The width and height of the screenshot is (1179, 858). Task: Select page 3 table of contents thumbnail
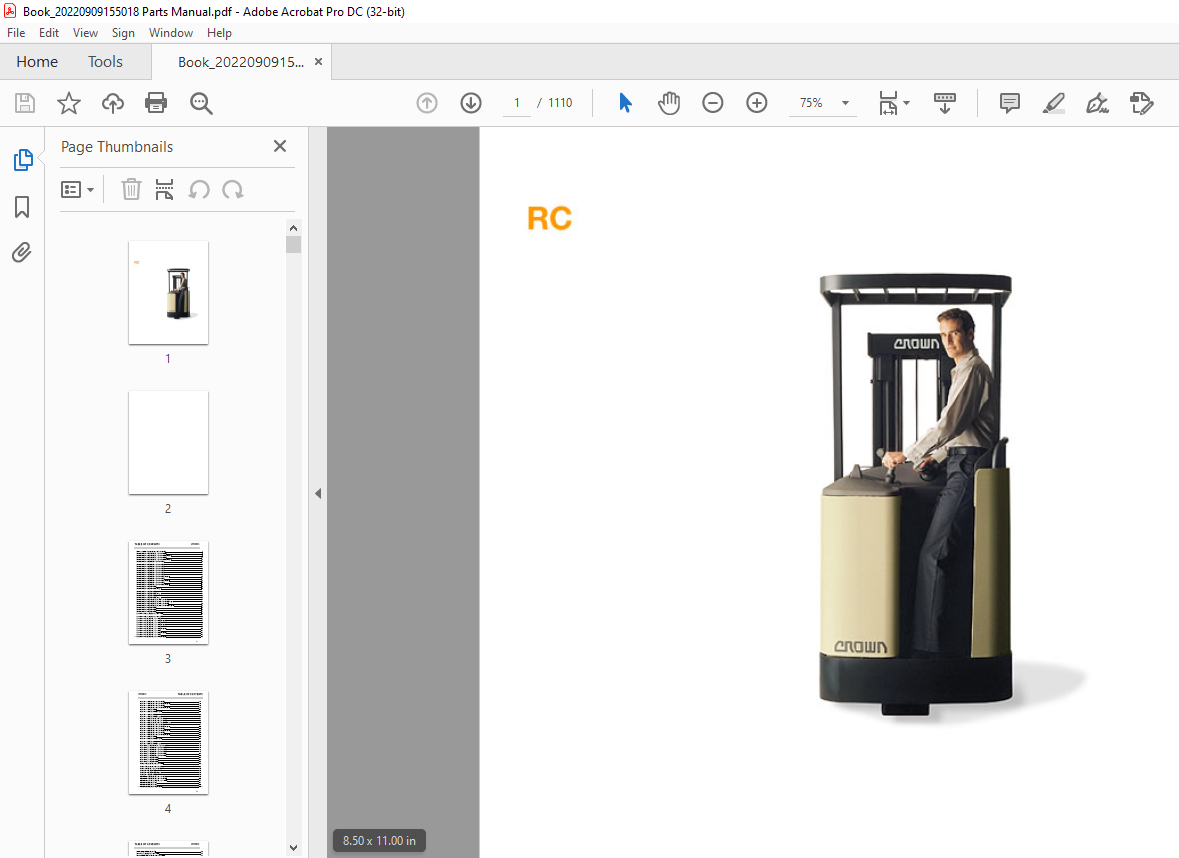168,593
